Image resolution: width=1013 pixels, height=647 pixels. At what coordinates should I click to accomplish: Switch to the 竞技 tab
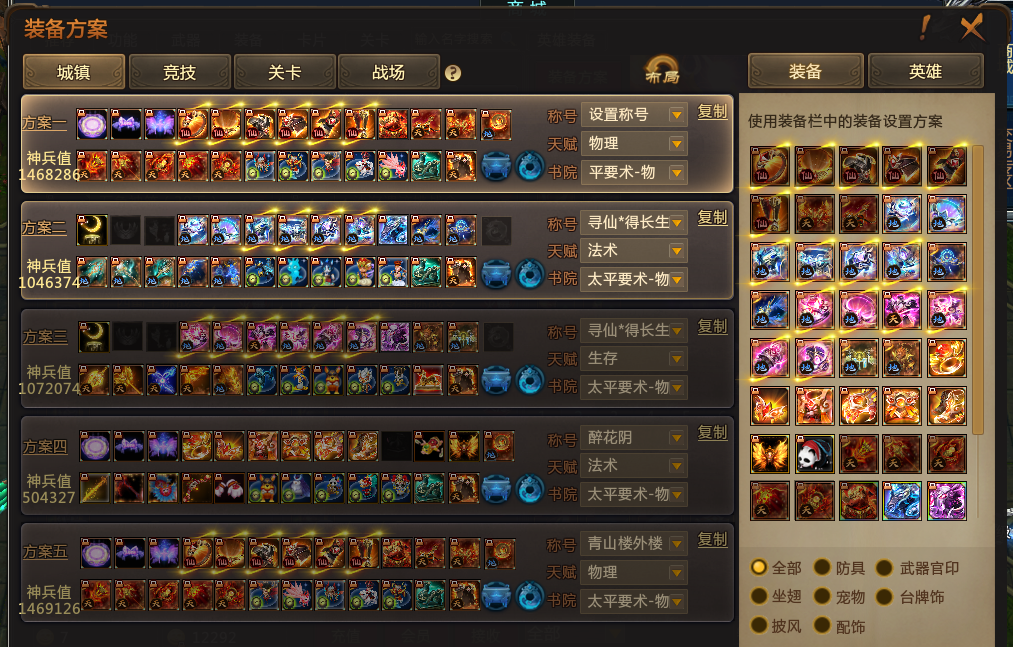pyautogui.click(x=180, y=72)
